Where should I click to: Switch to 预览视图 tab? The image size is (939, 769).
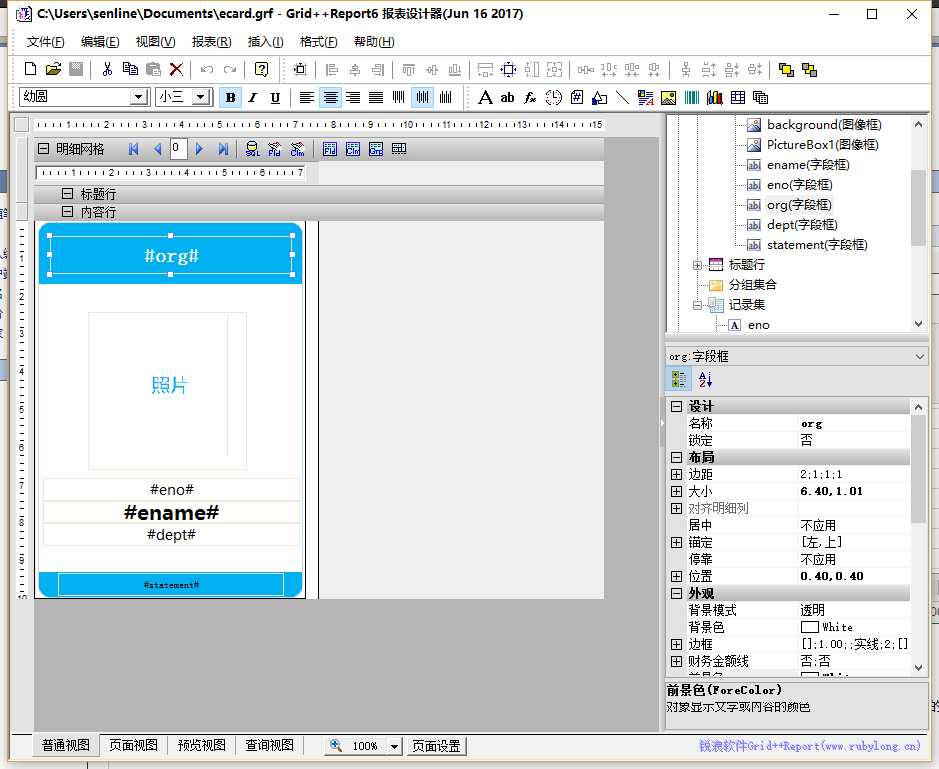pos(201,746)
